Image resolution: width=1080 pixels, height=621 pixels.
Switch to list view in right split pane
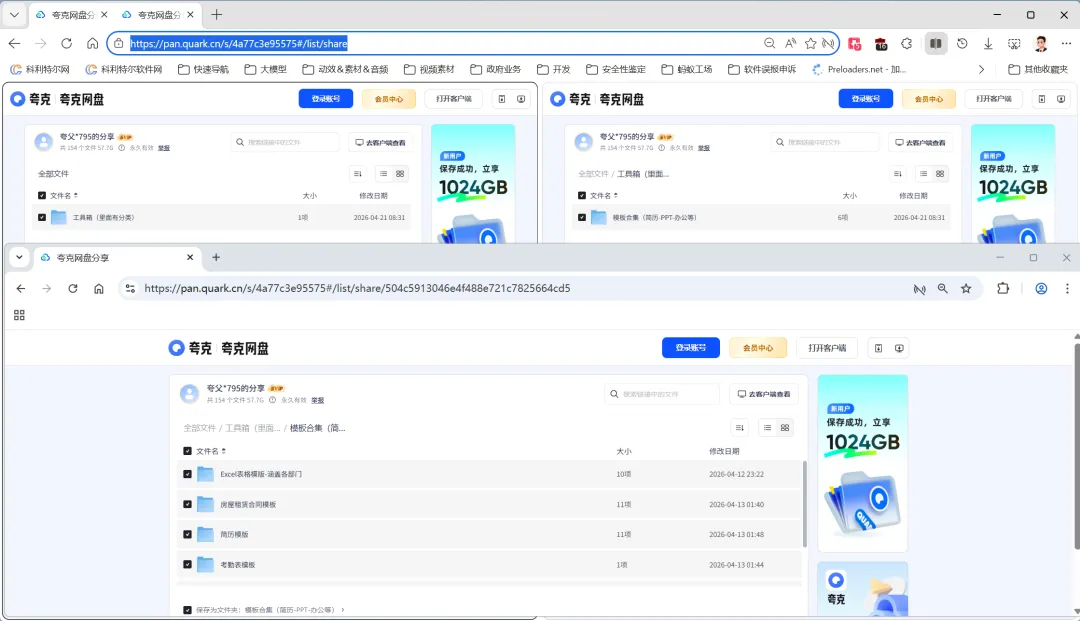tap(924, 173)
